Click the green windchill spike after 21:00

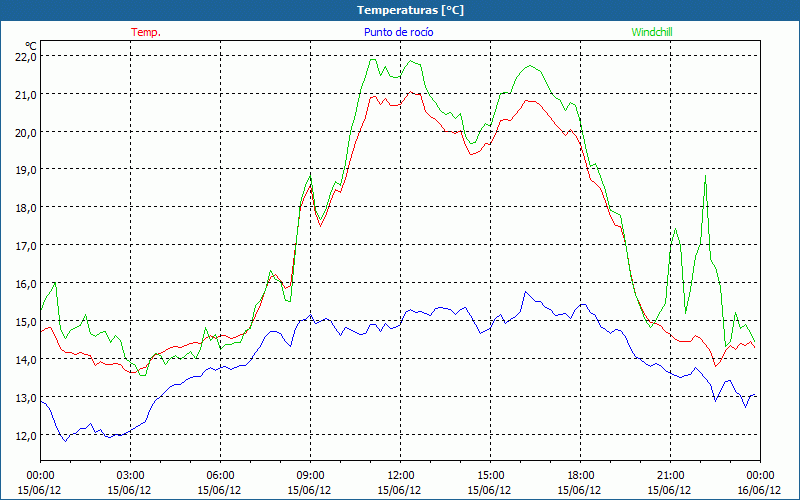[x=705, y=176]
